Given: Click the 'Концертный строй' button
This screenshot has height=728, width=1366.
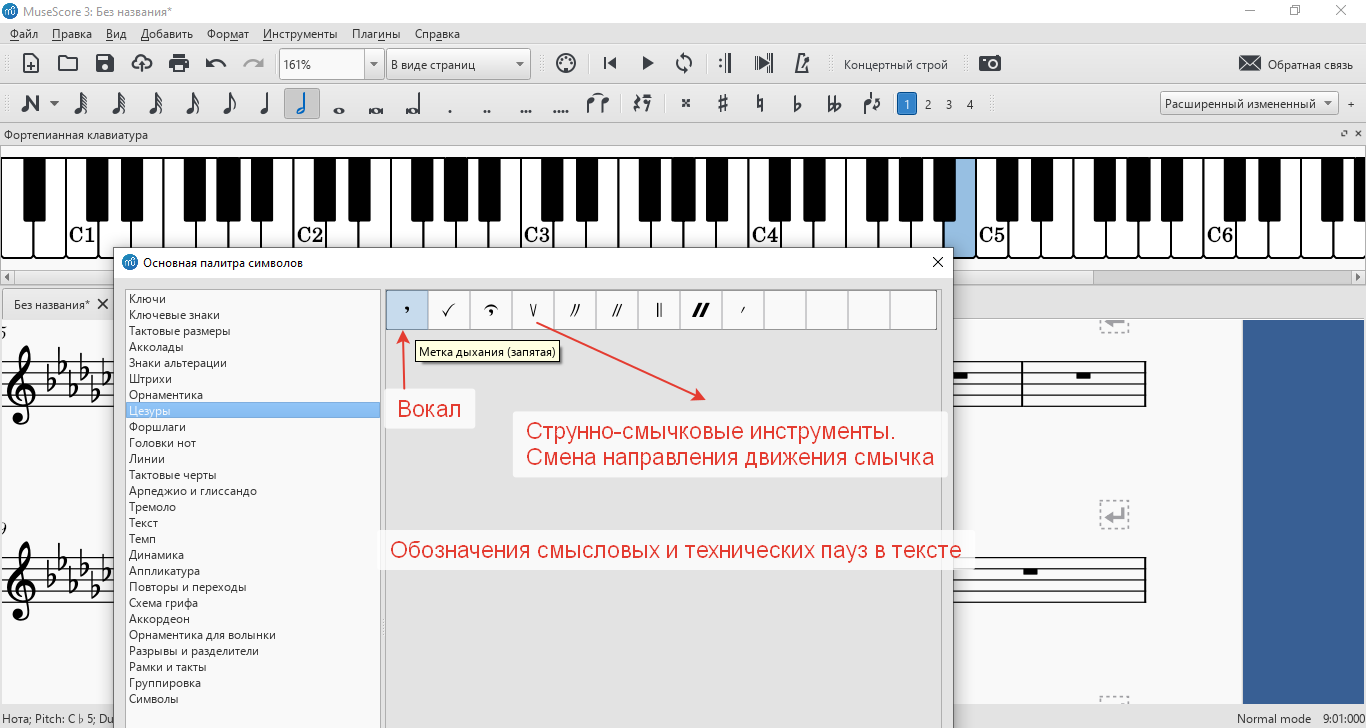Looking at the screenshot, I should (x=896, y=65).
